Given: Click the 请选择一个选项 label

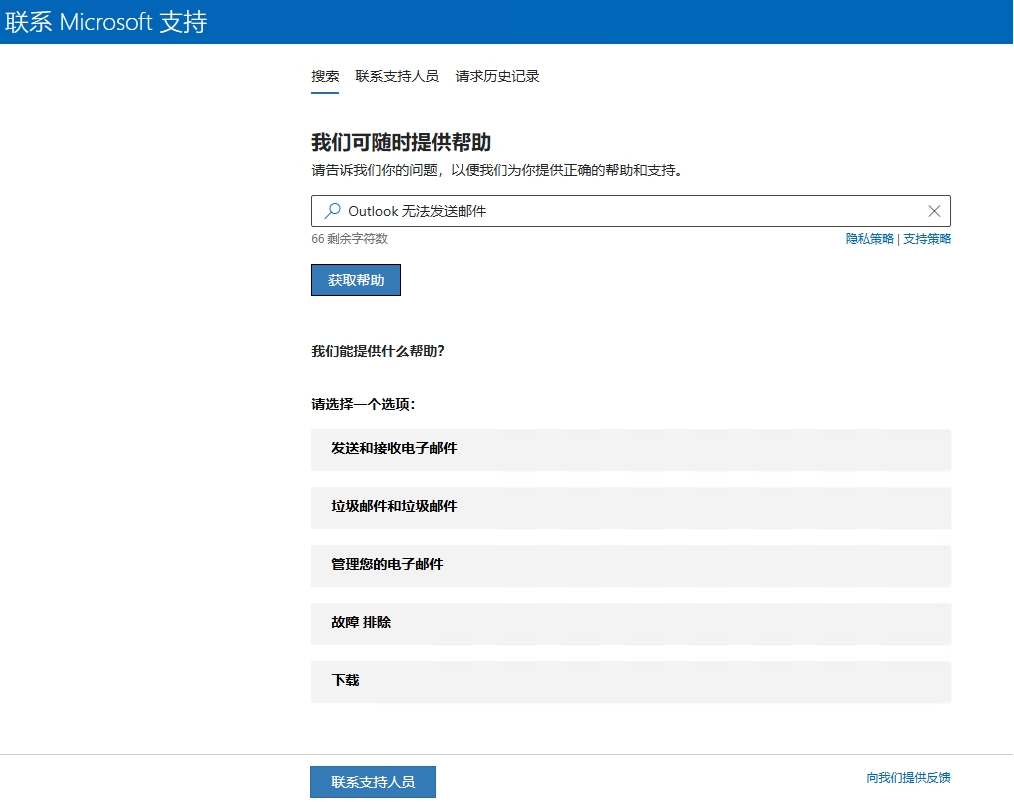Looking at the screenshot, I should 363,404.
